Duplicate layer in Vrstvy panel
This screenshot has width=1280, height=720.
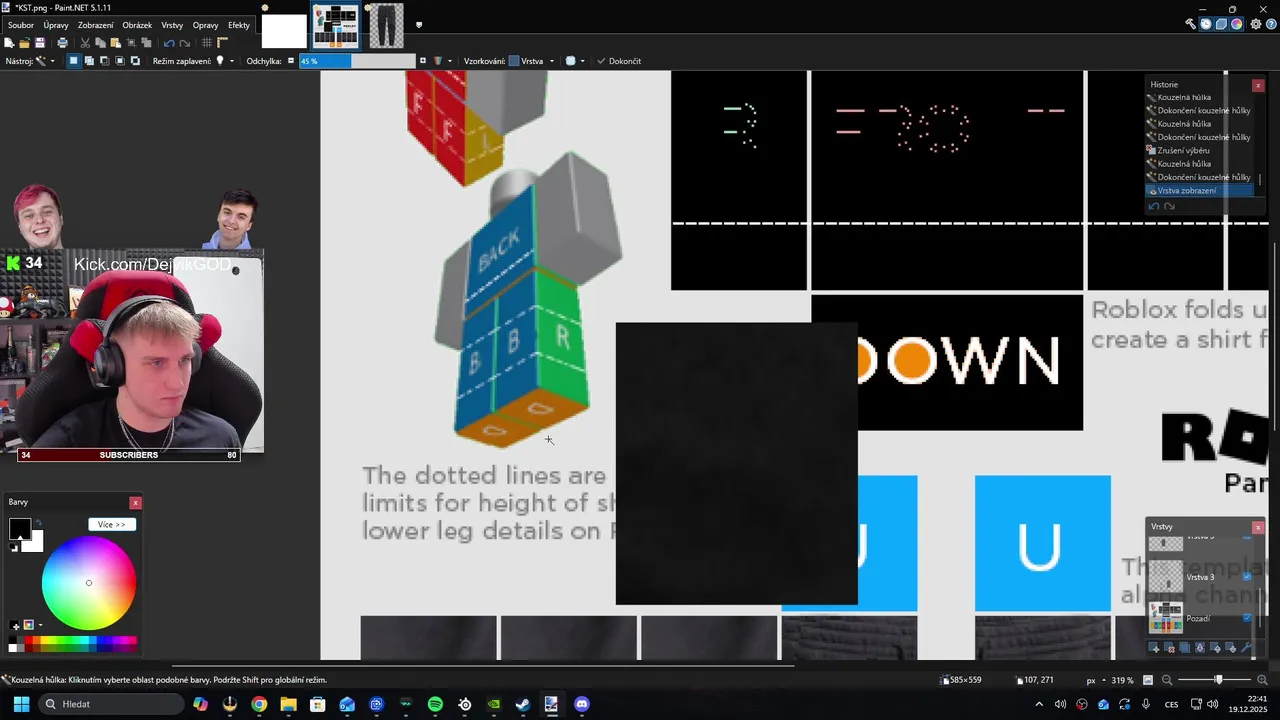[x=1185, y=648]
